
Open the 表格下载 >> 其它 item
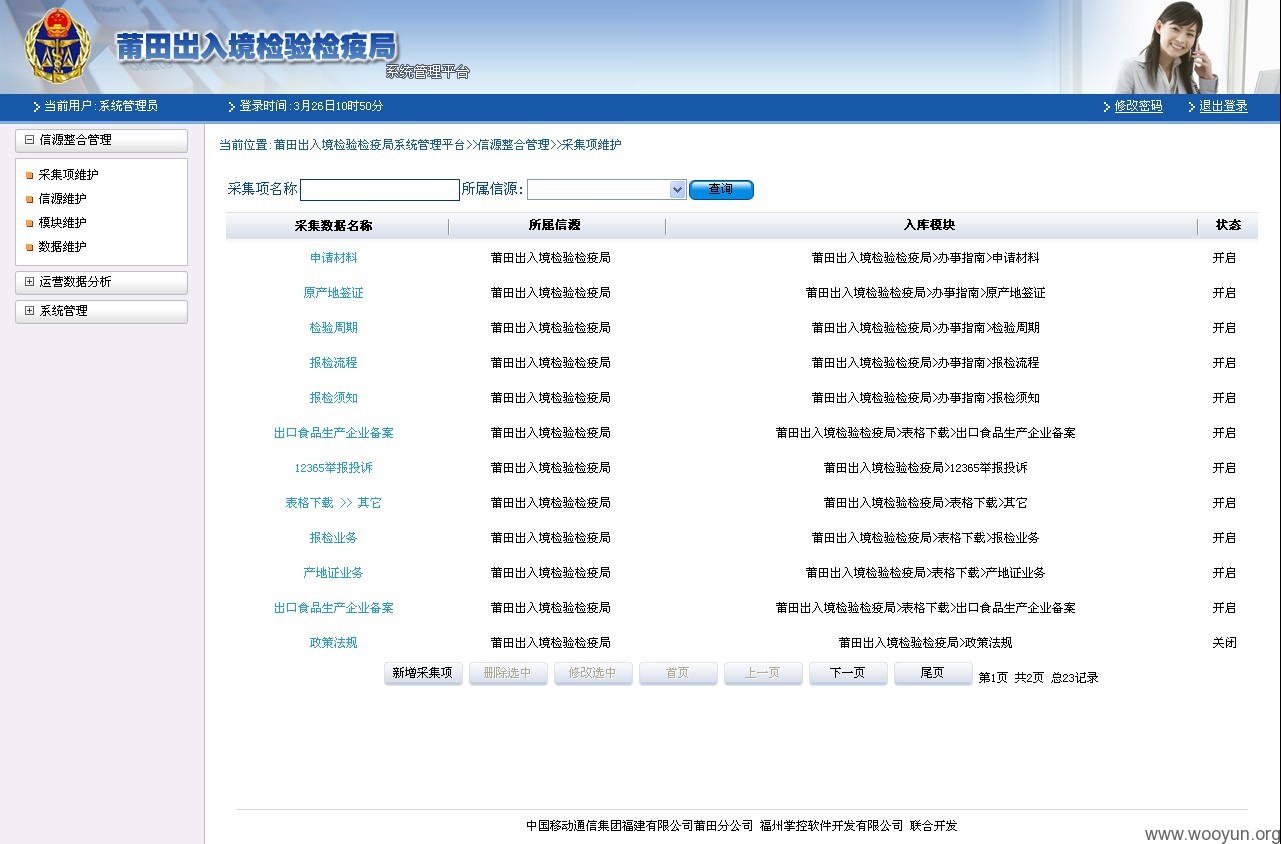coord(333,503)
